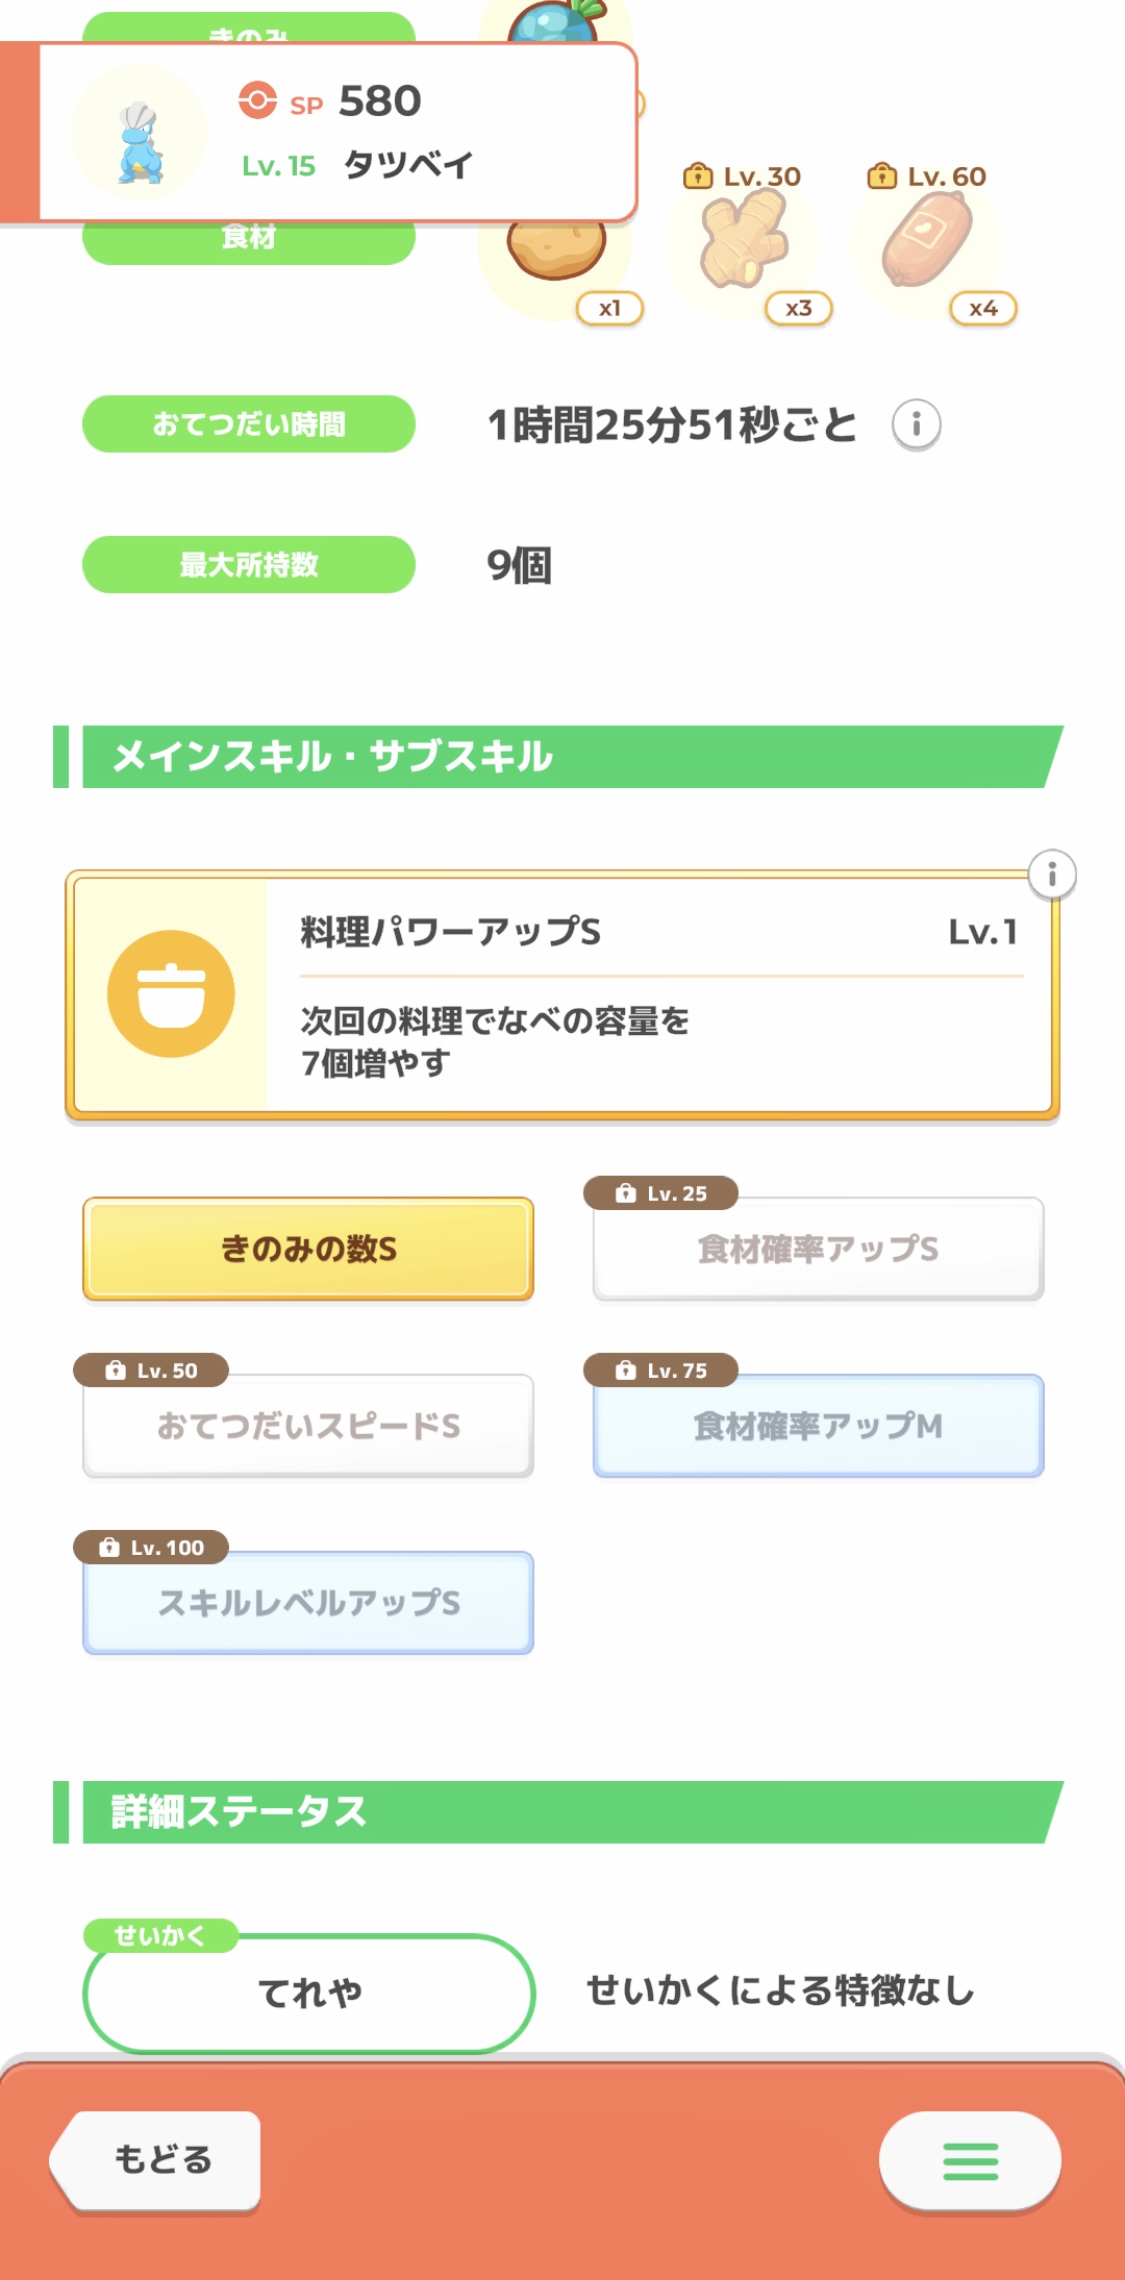Tap the てれや nature box

(x=309, y=1993)
